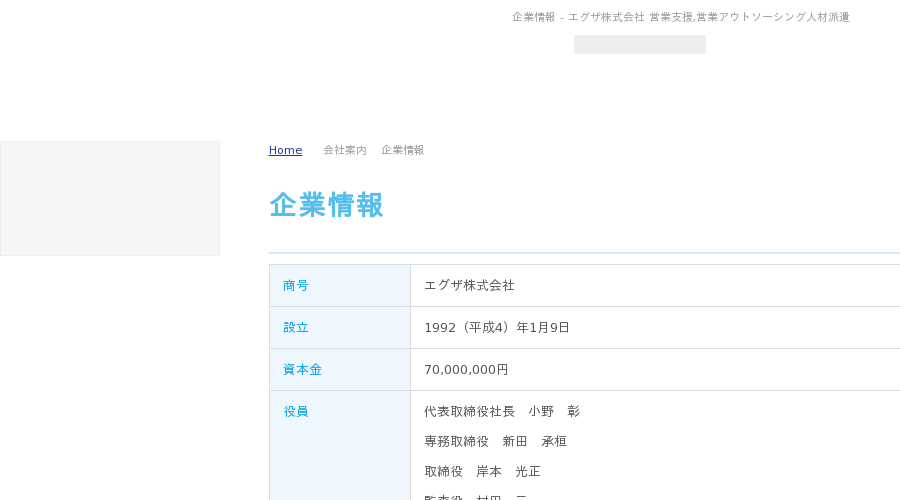This screenshot has width=900, height=500.
Task: Click the name 小野 彰 in the officers list
Action: click(554, 412)
